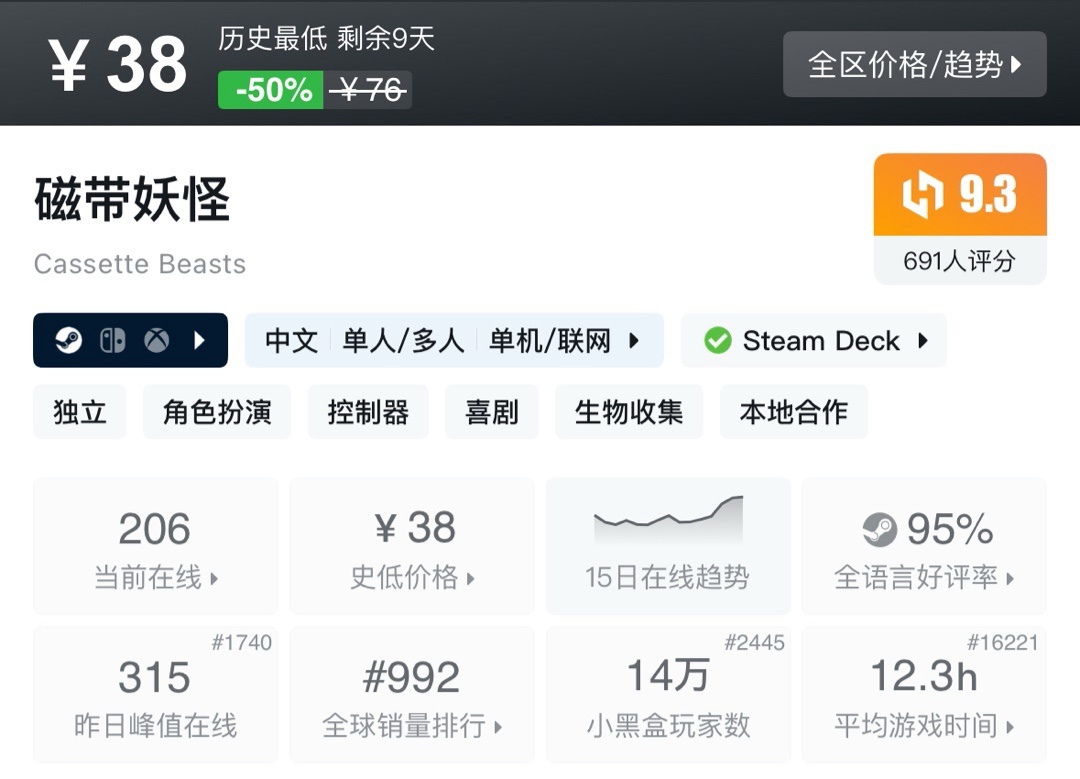Click the -50% discount badge
Image resolution: width=1080 pixels, height=779 pixels.
[x=272, y=91]
